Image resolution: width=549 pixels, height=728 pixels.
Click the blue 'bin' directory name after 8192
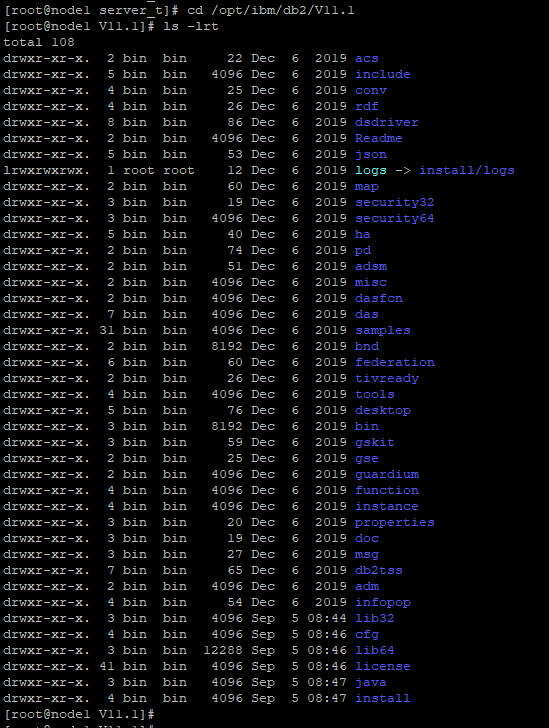tap(366, 427)
